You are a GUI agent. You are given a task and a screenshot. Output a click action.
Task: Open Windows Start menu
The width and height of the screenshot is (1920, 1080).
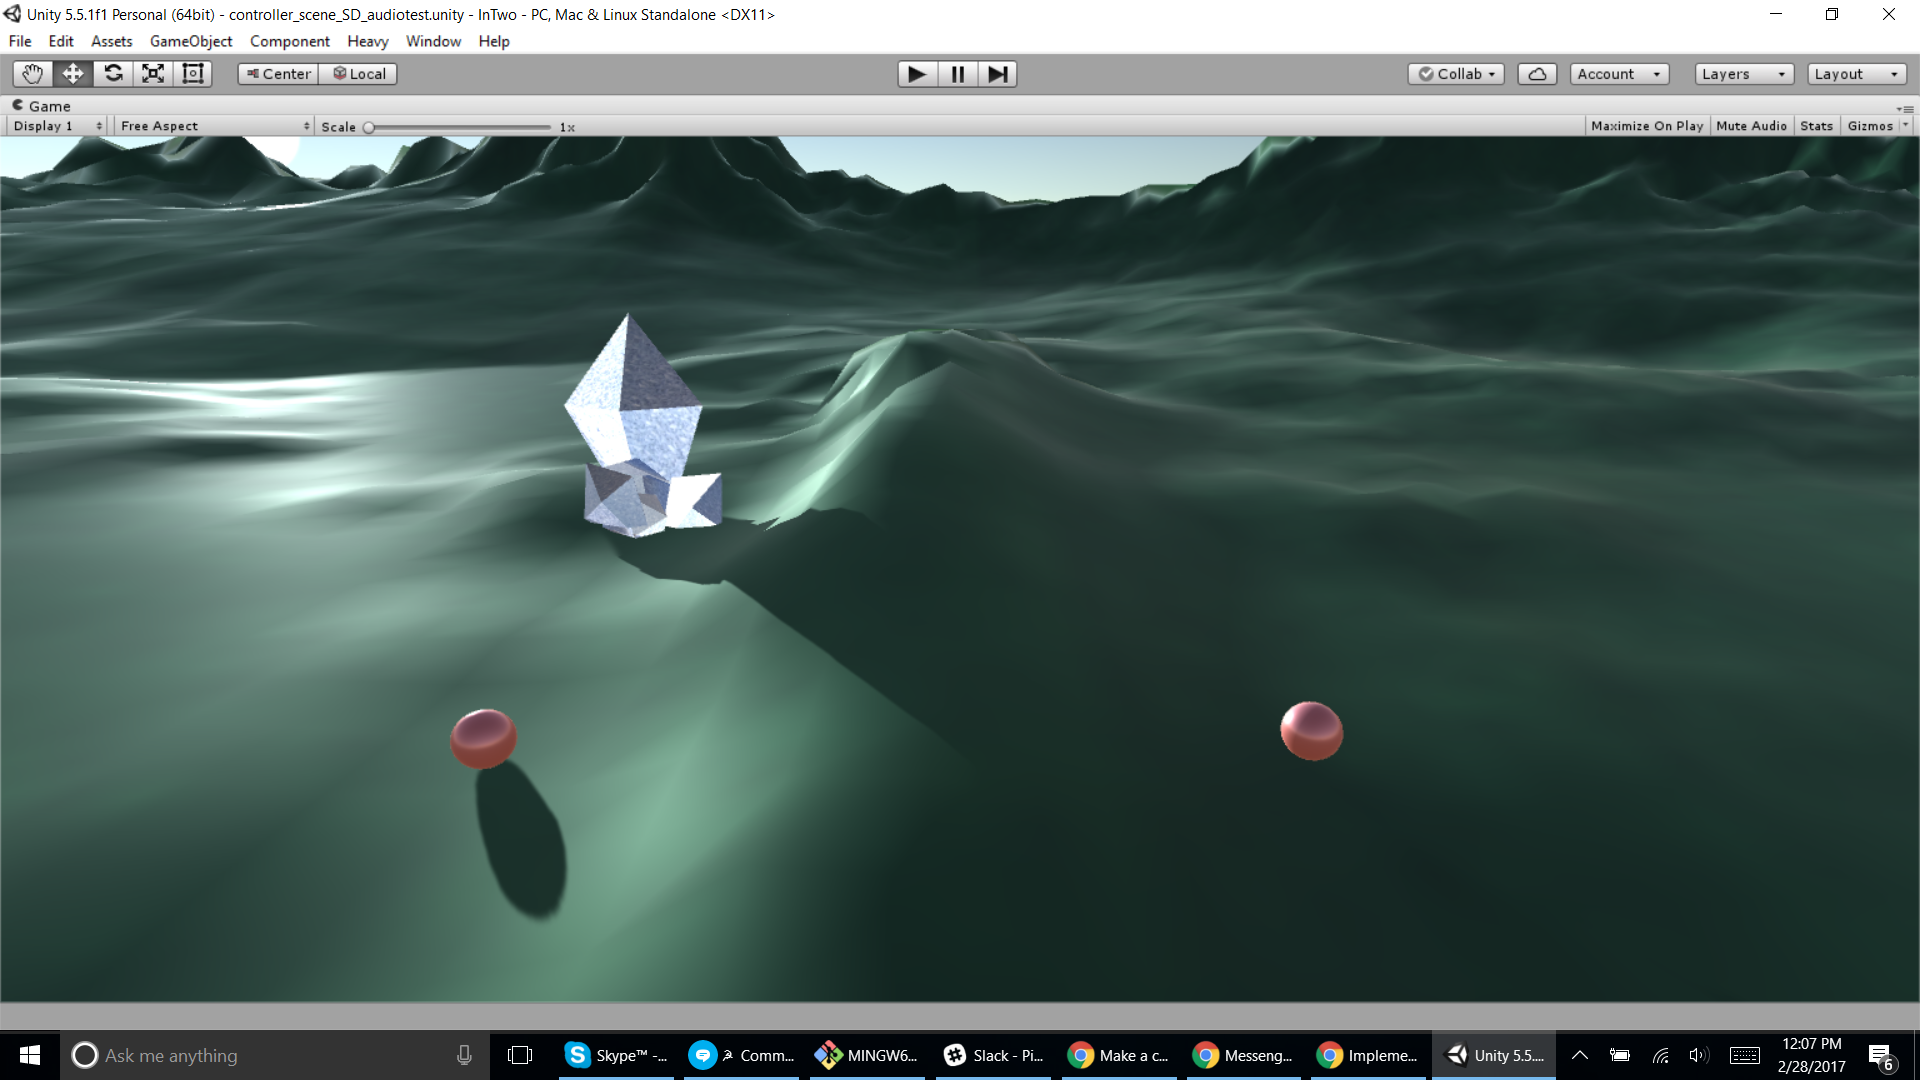click(x=30, y=1055)
